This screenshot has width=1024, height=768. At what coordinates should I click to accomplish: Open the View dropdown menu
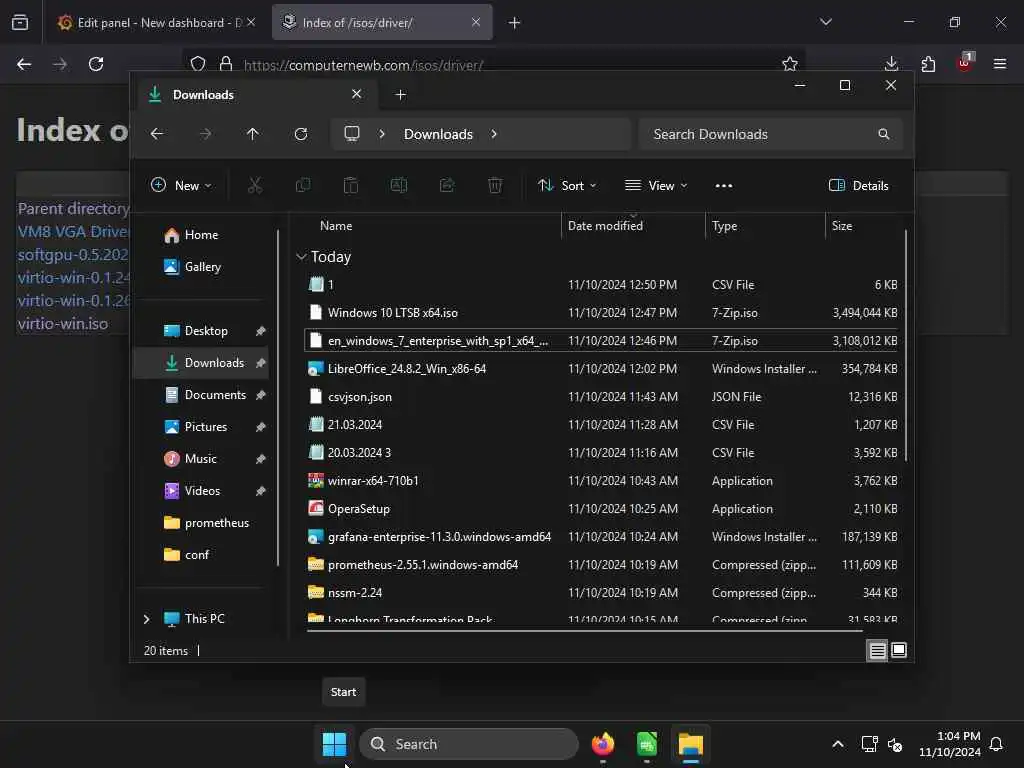click(656, 185)
